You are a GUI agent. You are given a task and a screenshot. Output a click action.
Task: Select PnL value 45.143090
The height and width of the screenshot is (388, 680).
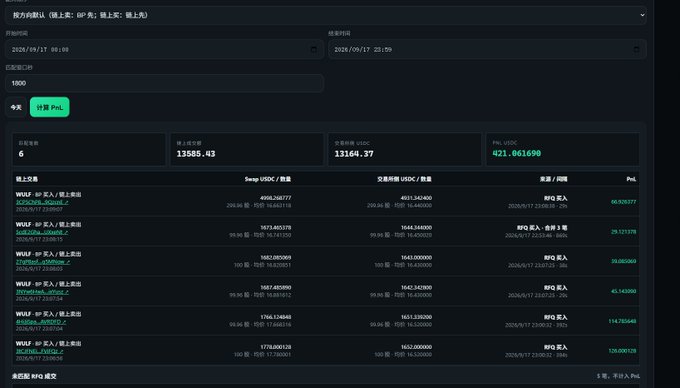(623, 291)
